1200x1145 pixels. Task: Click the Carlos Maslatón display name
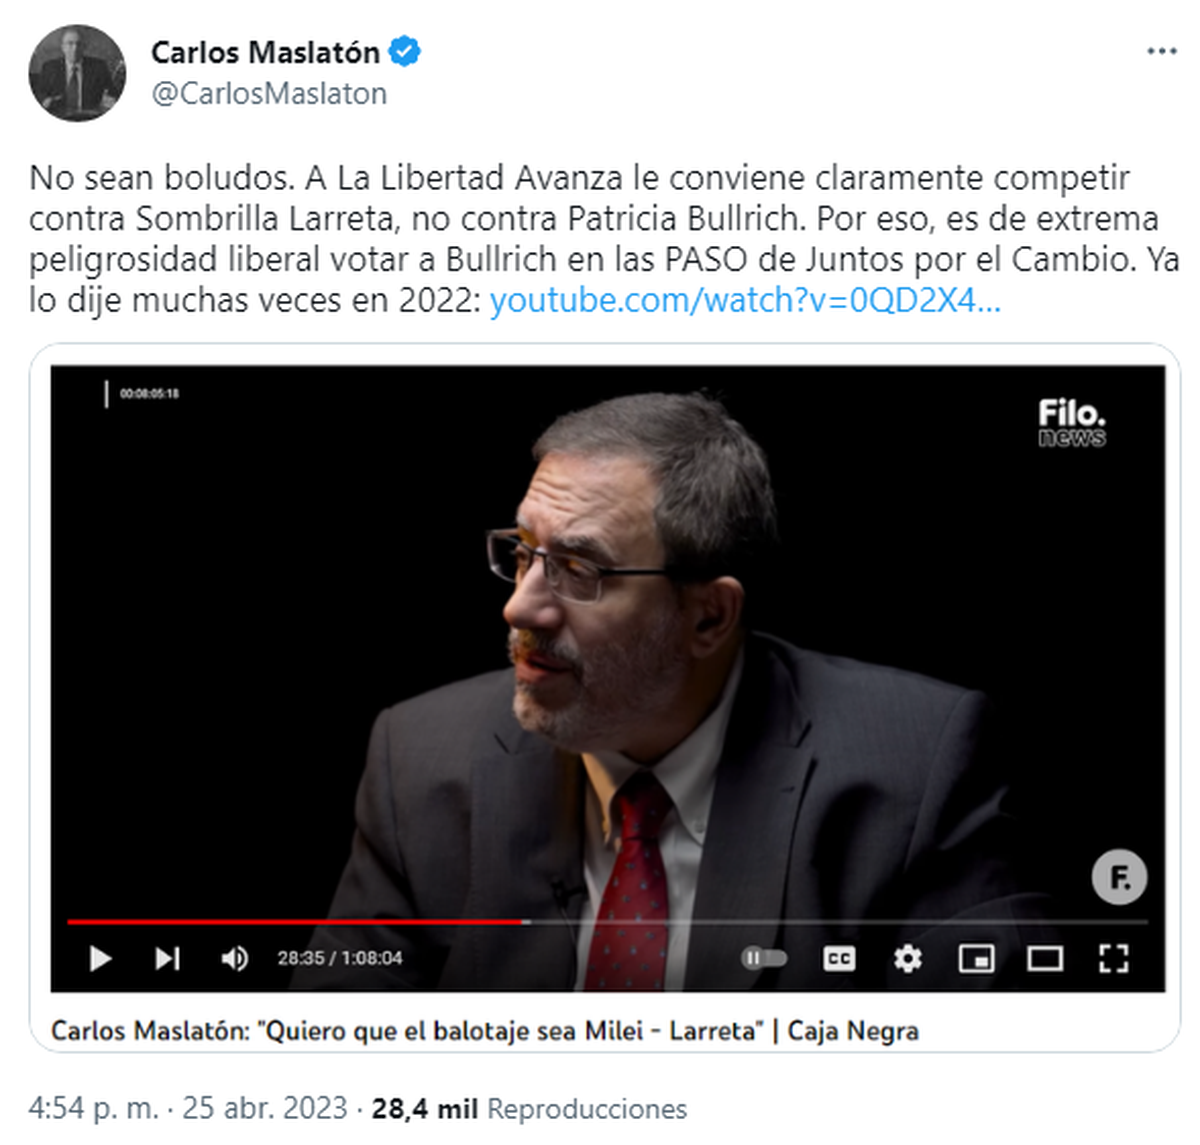(265, 52)
